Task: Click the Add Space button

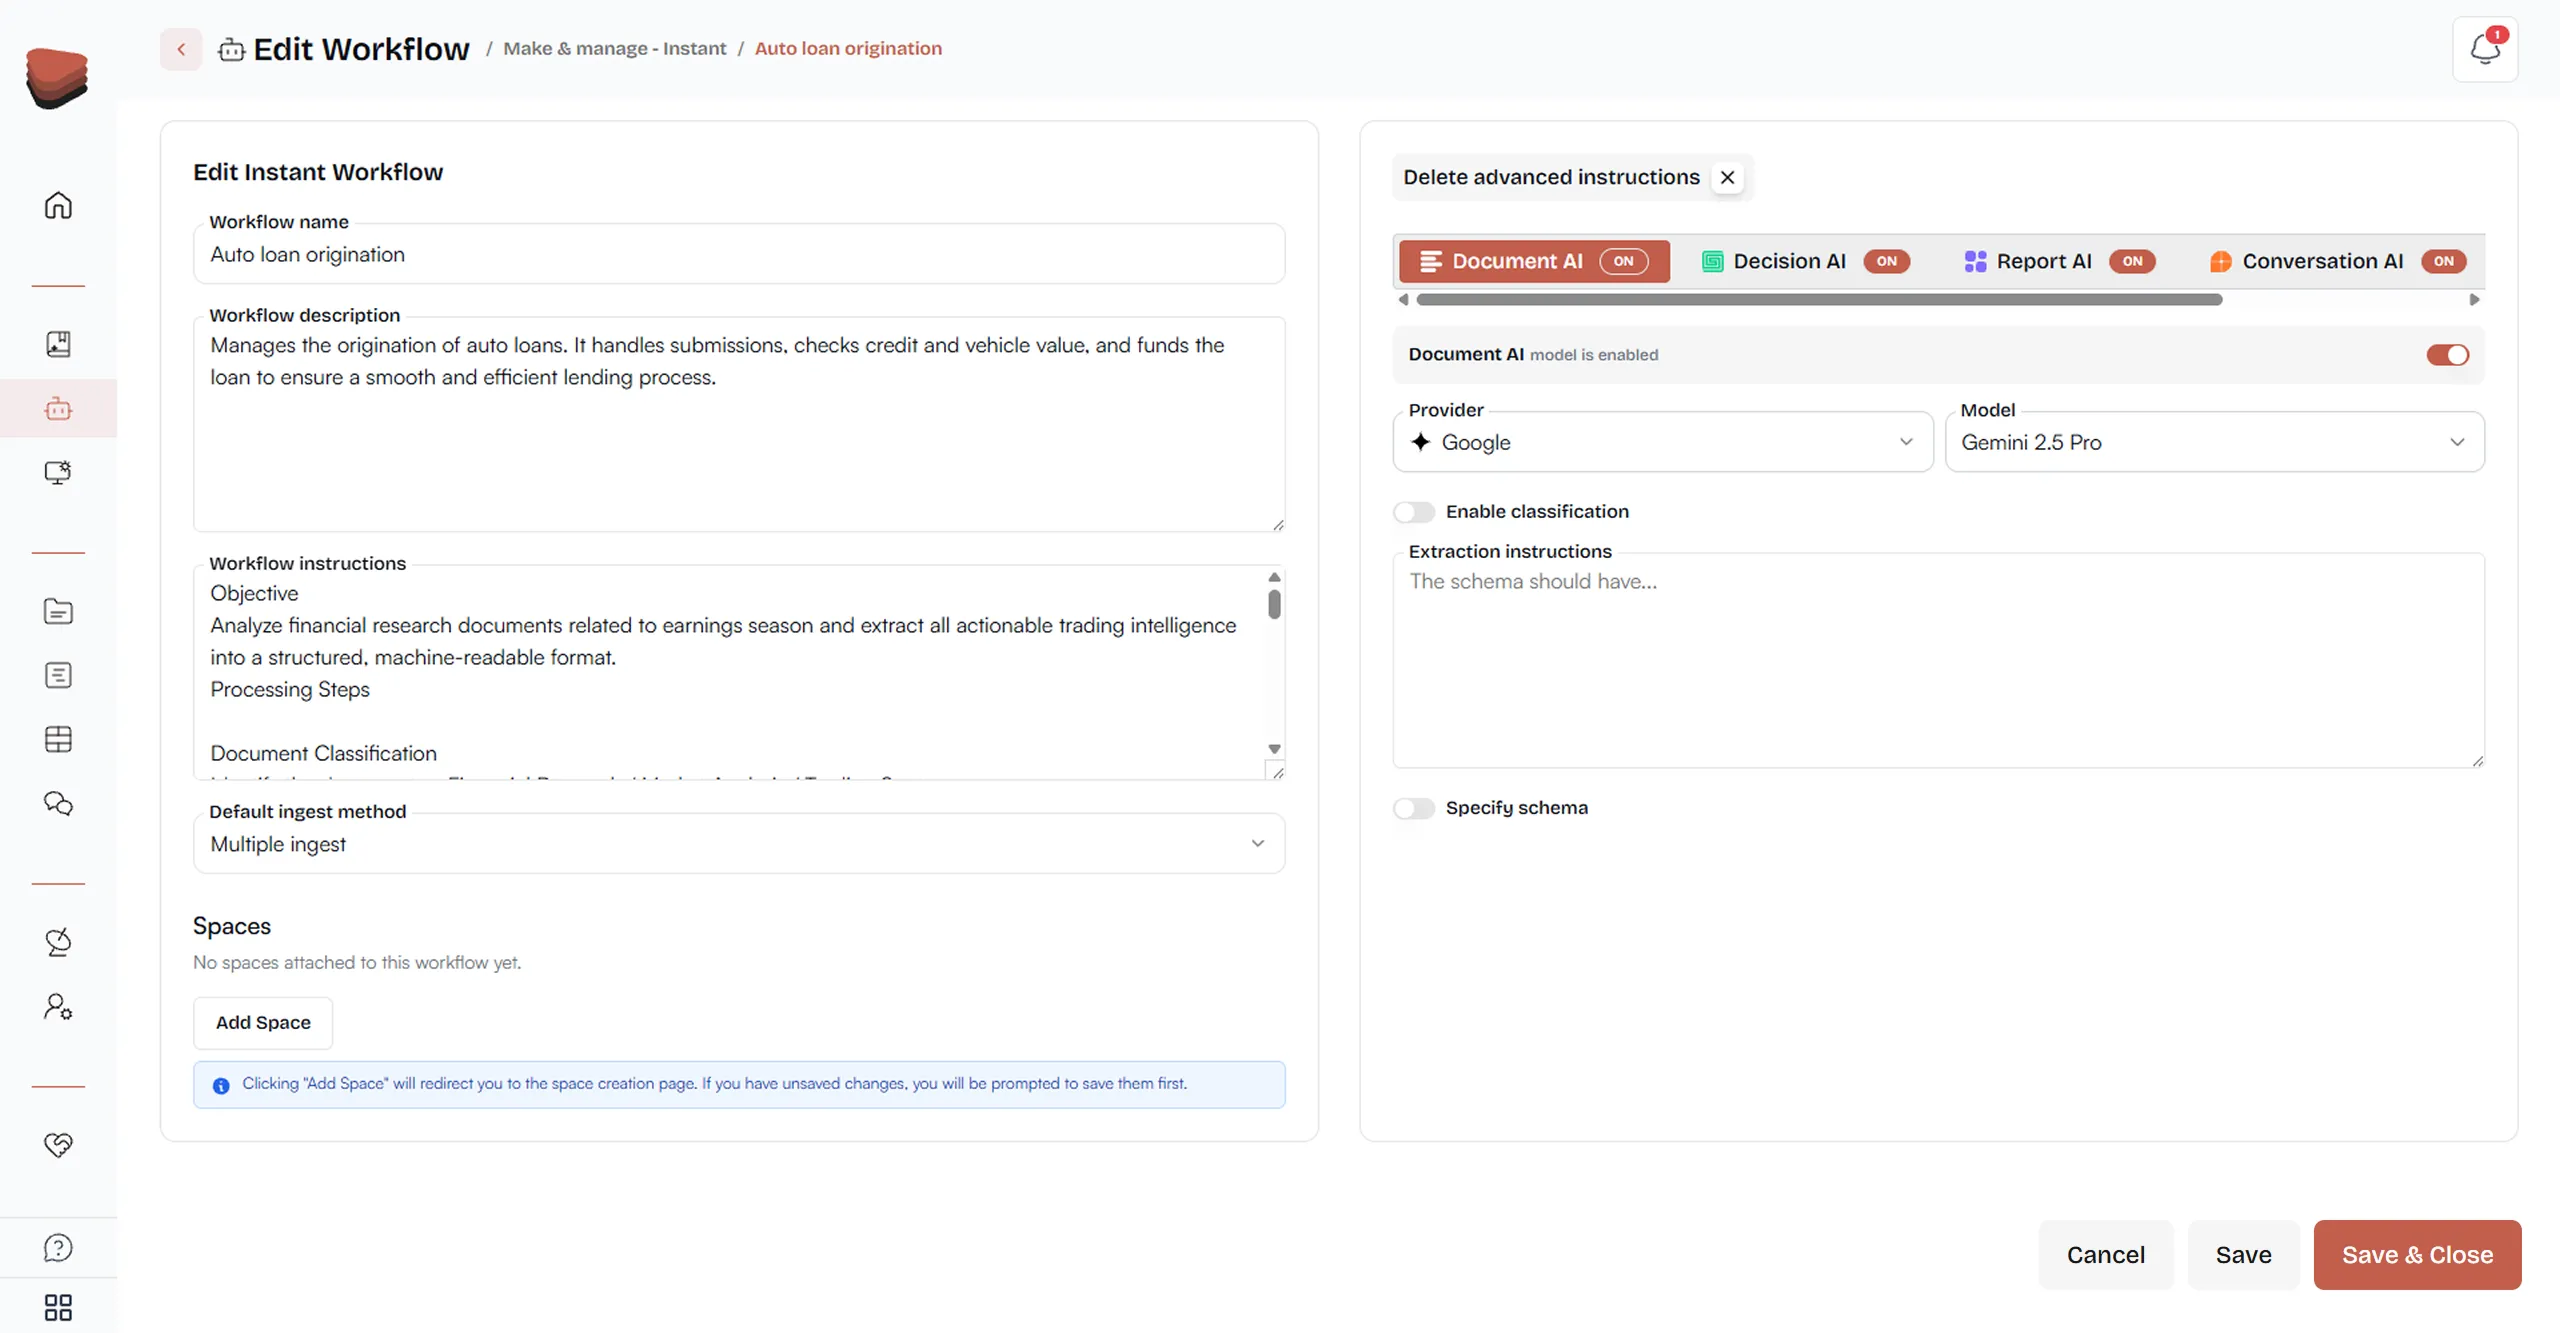Action: pyautogui.click(x=263, y=1022)
